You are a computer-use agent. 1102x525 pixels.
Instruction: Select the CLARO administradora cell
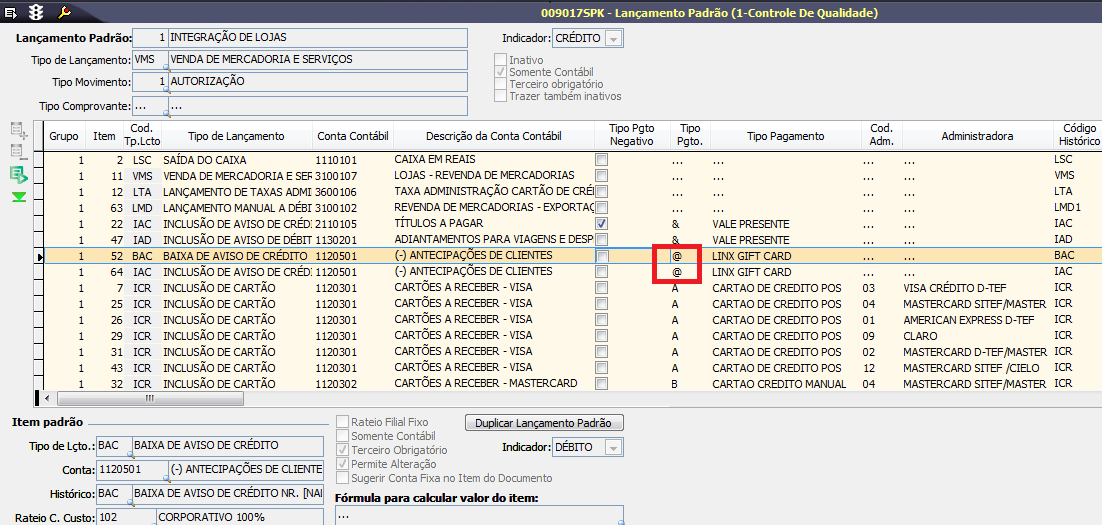pyautogui.click(x=978, y=336)
